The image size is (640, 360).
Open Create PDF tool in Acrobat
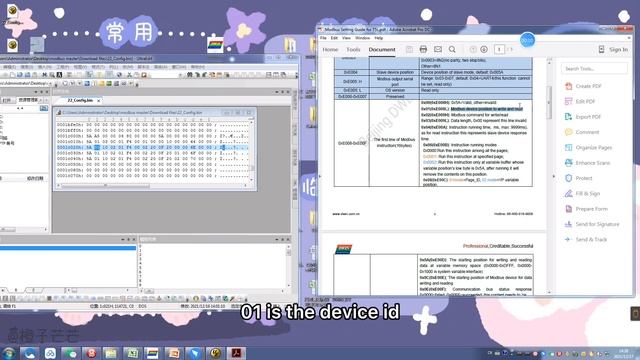583,86
